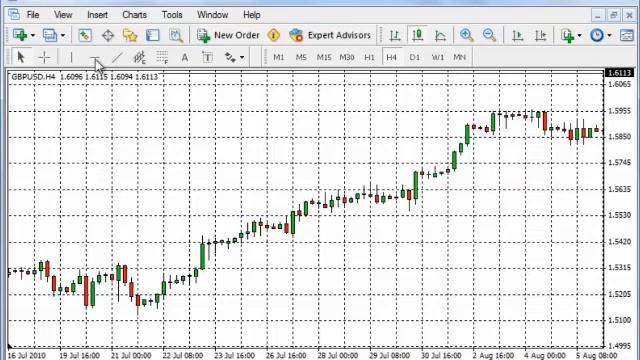Open the Help menu
The height and width of the screenshot is (360, 640).
tap(251, 15)
